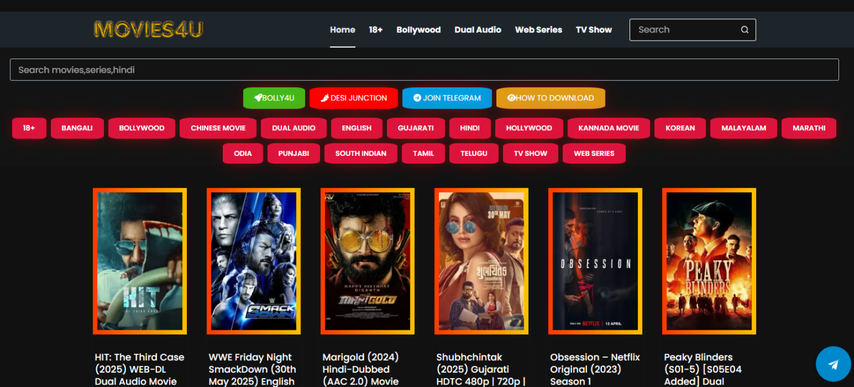The height and width of the screenshot is (387, 854).
Task: Open 'Shubhchintak (2025) Gujarati' title link
Action: click(480, 370)
